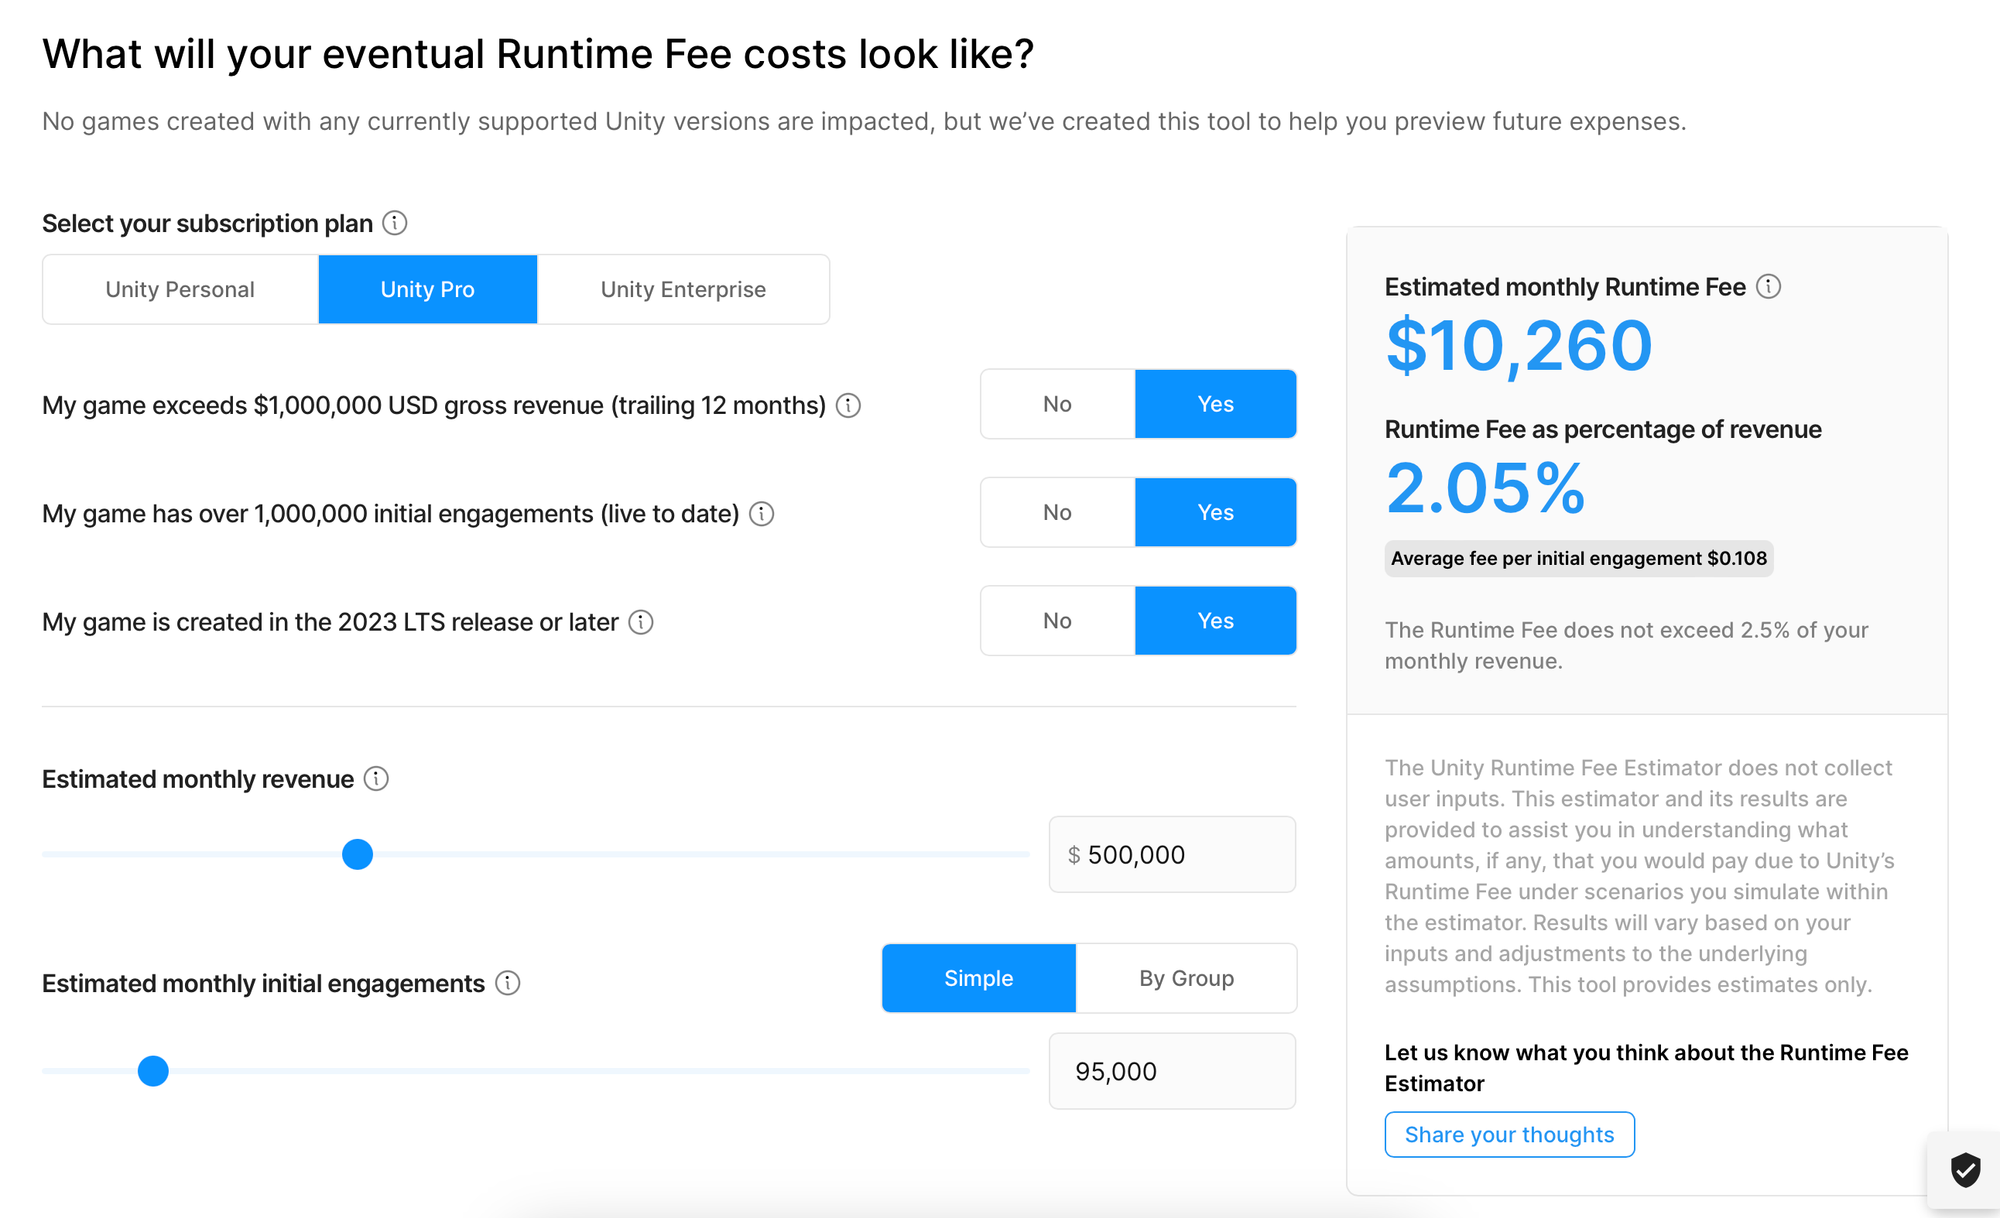Click info icon next to gross revenue question
Screen dimensions: 2000x1218
point(848,405)
